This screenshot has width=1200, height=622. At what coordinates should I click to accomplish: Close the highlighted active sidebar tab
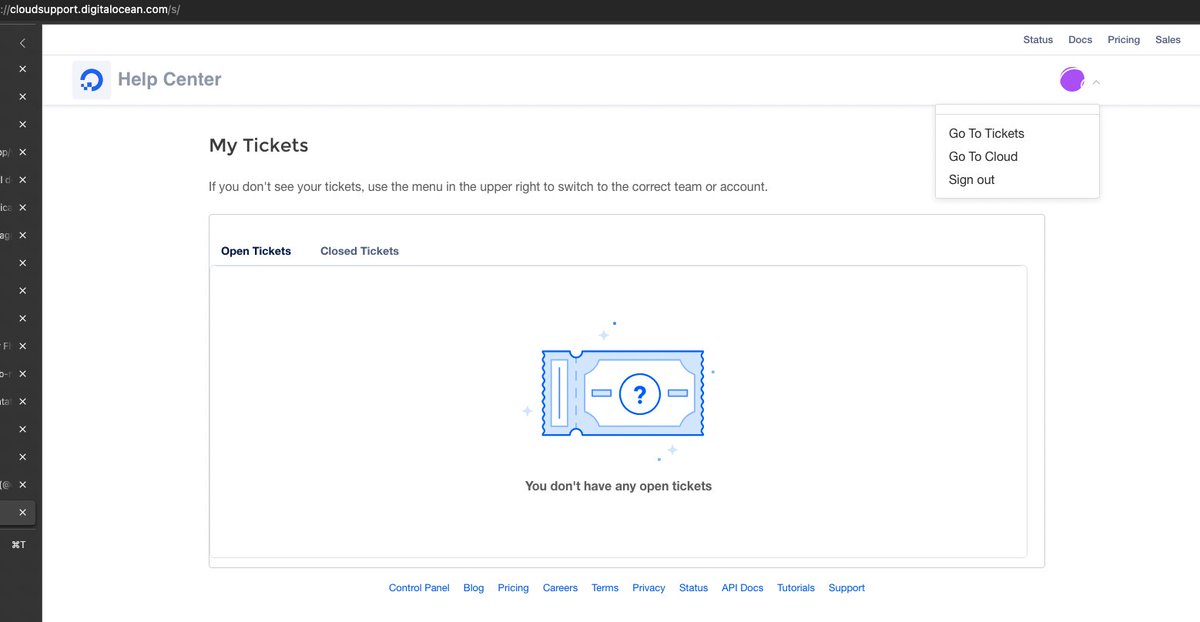pos(22,512)
